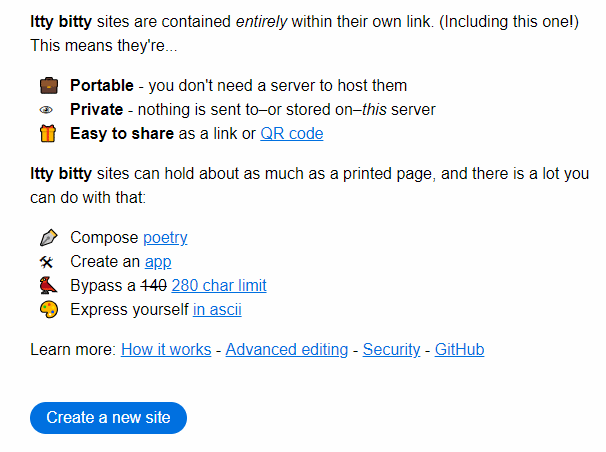Click the italic word entirely
The width and height of the screenshot is (606, 452).
coord(262,22)
